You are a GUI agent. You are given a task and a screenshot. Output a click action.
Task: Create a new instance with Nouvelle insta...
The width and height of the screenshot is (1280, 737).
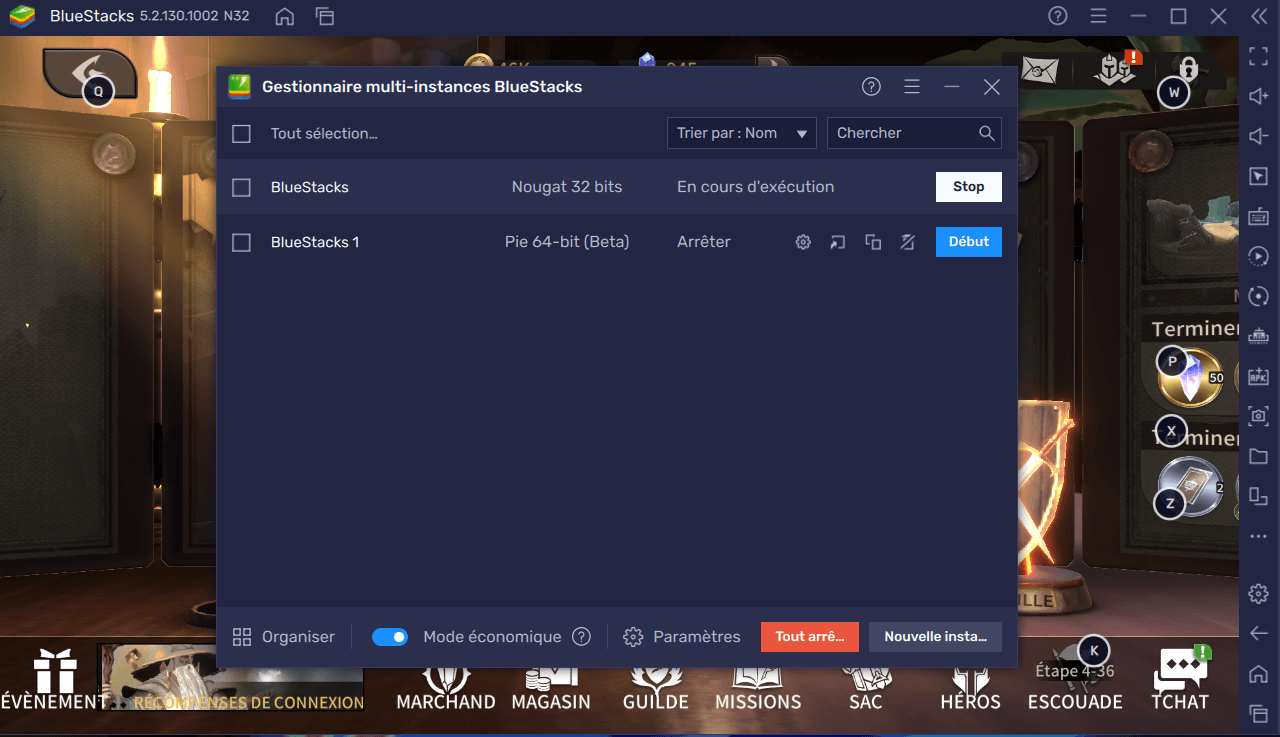point(935,637)
